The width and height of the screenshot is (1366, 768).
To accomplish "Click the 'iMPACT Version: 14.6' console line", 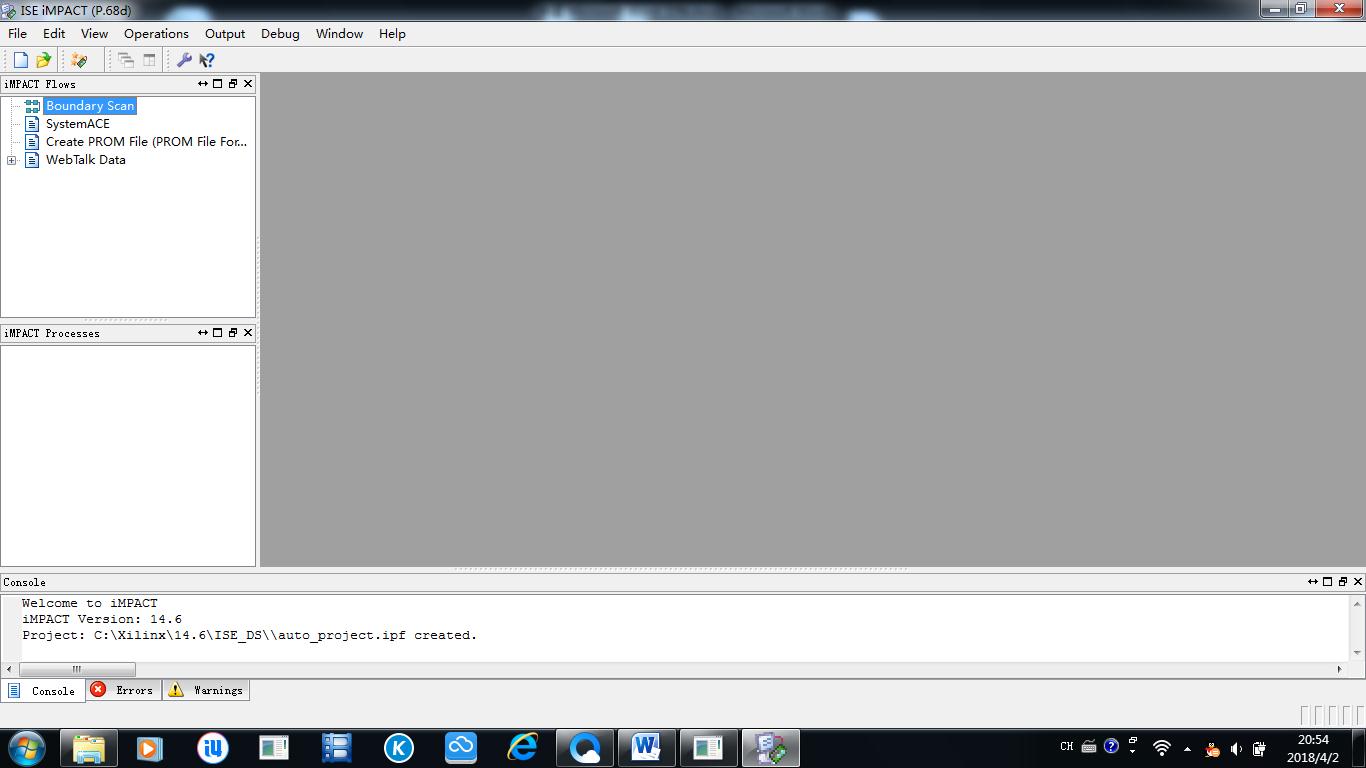I will pyautogui.click(x=101, y=619).
